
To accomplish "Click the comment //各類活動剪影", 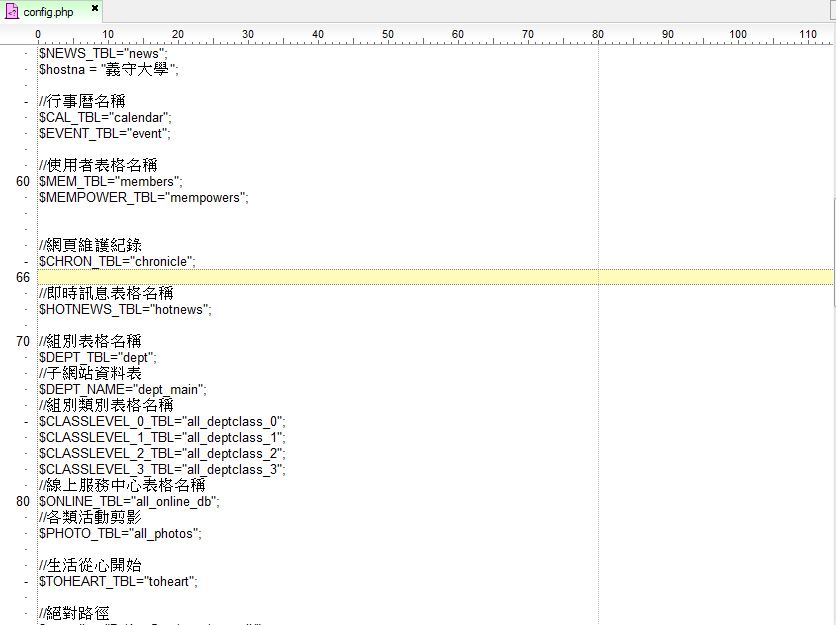I will tap(90, 517).
